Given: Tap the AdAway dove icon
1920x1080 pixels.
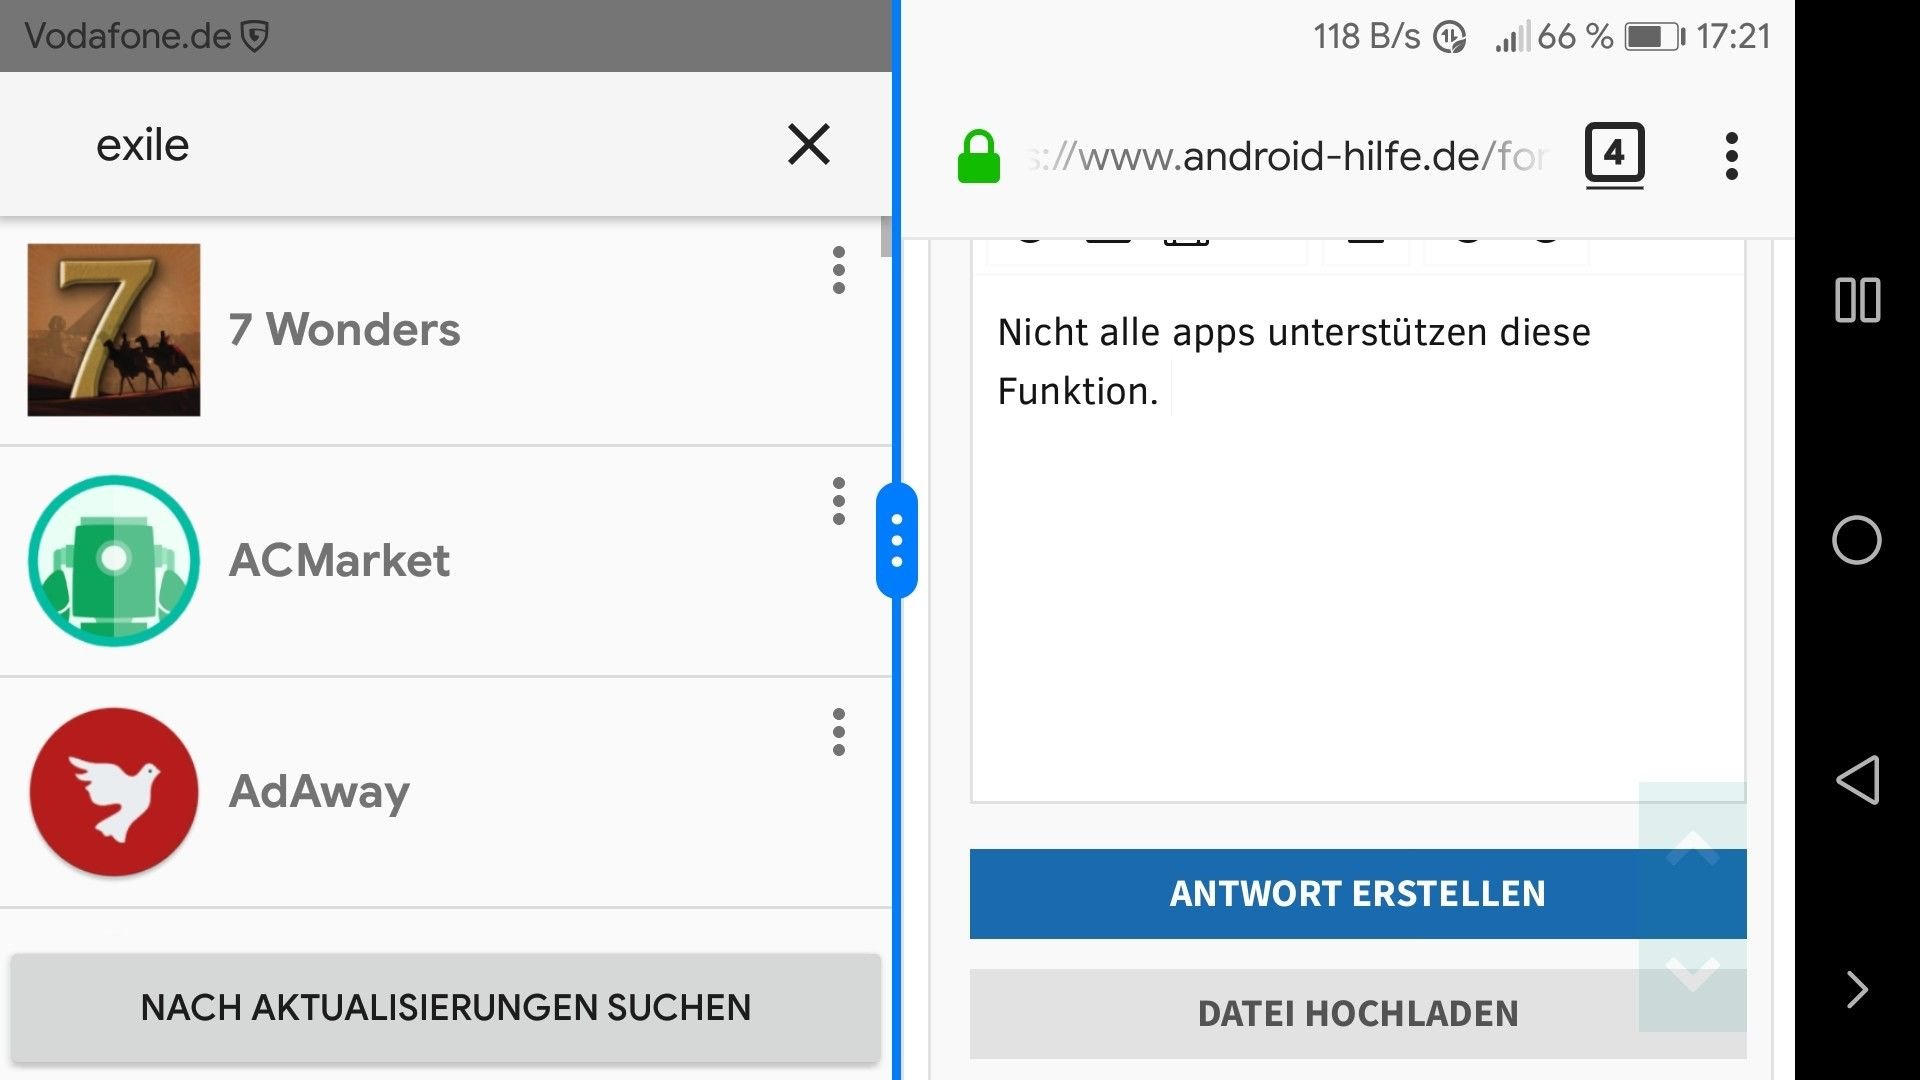Looking at the screenshot, I should 114,791.
